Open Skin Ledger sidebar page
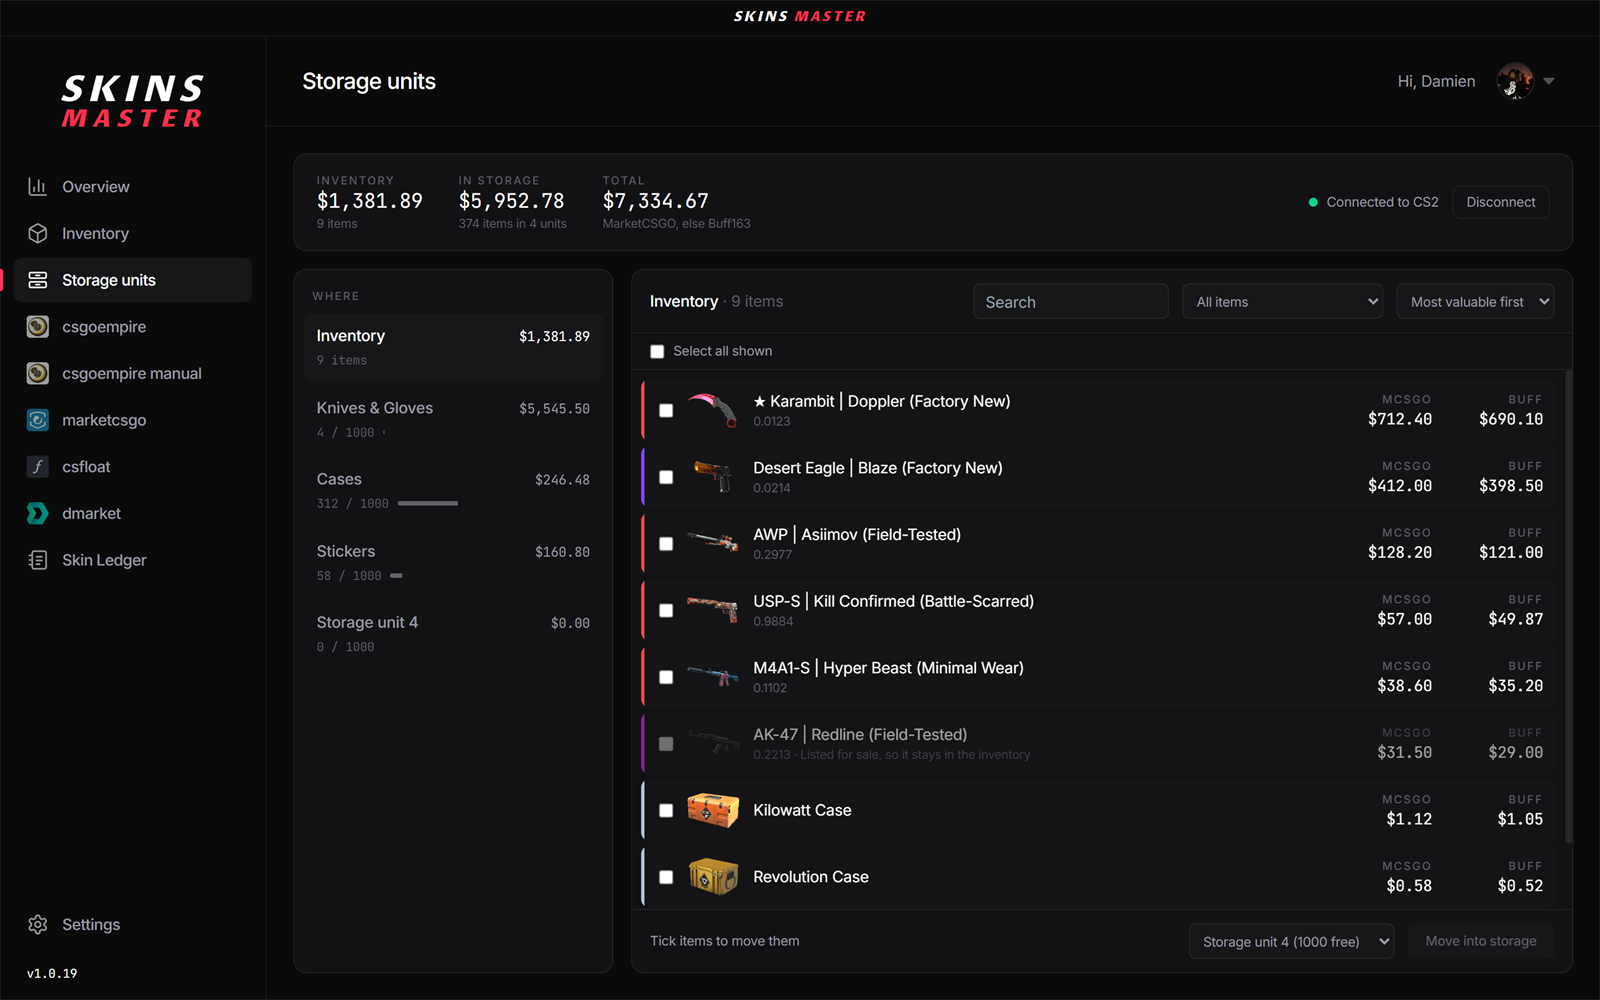 (132, 560)
